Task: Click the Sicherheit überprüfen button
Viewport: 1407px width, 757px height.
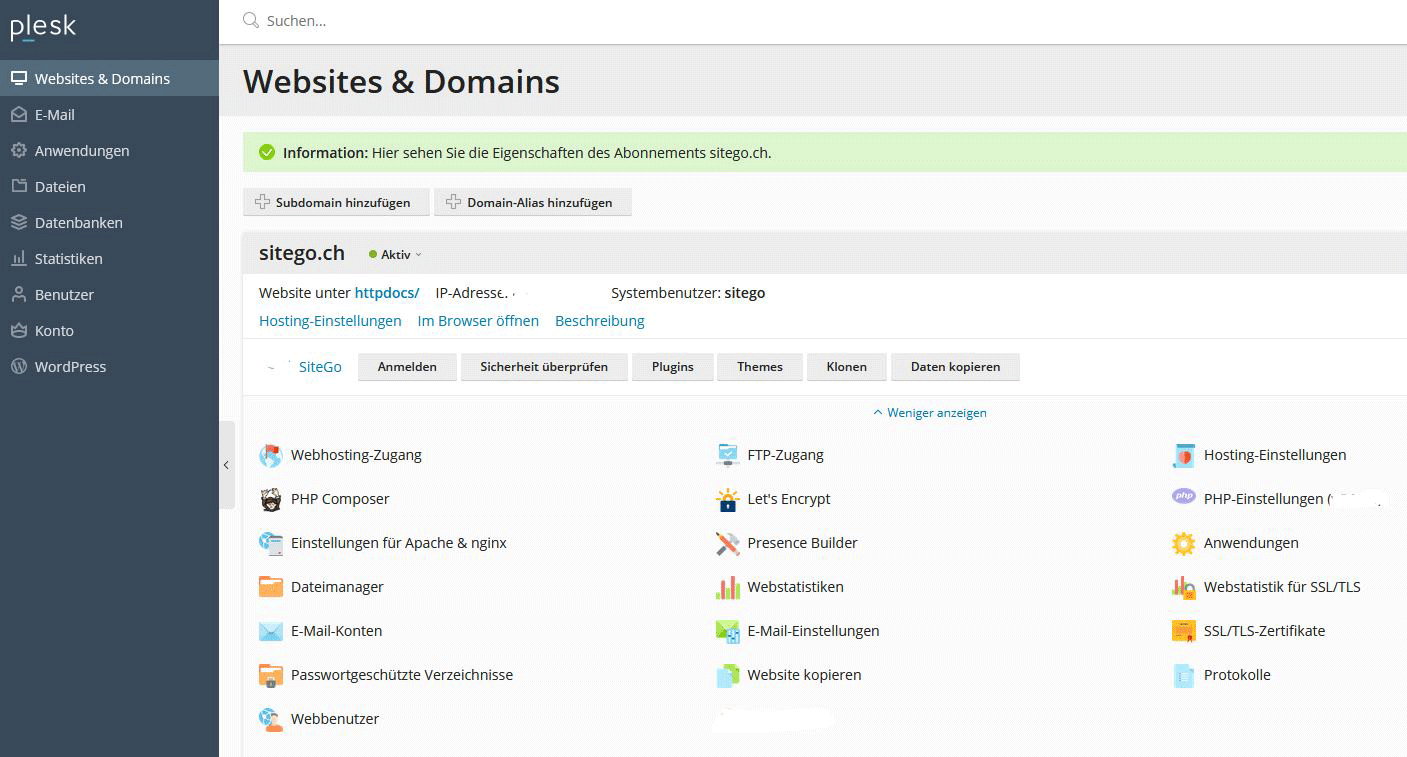Action: (x=544, y=367)
